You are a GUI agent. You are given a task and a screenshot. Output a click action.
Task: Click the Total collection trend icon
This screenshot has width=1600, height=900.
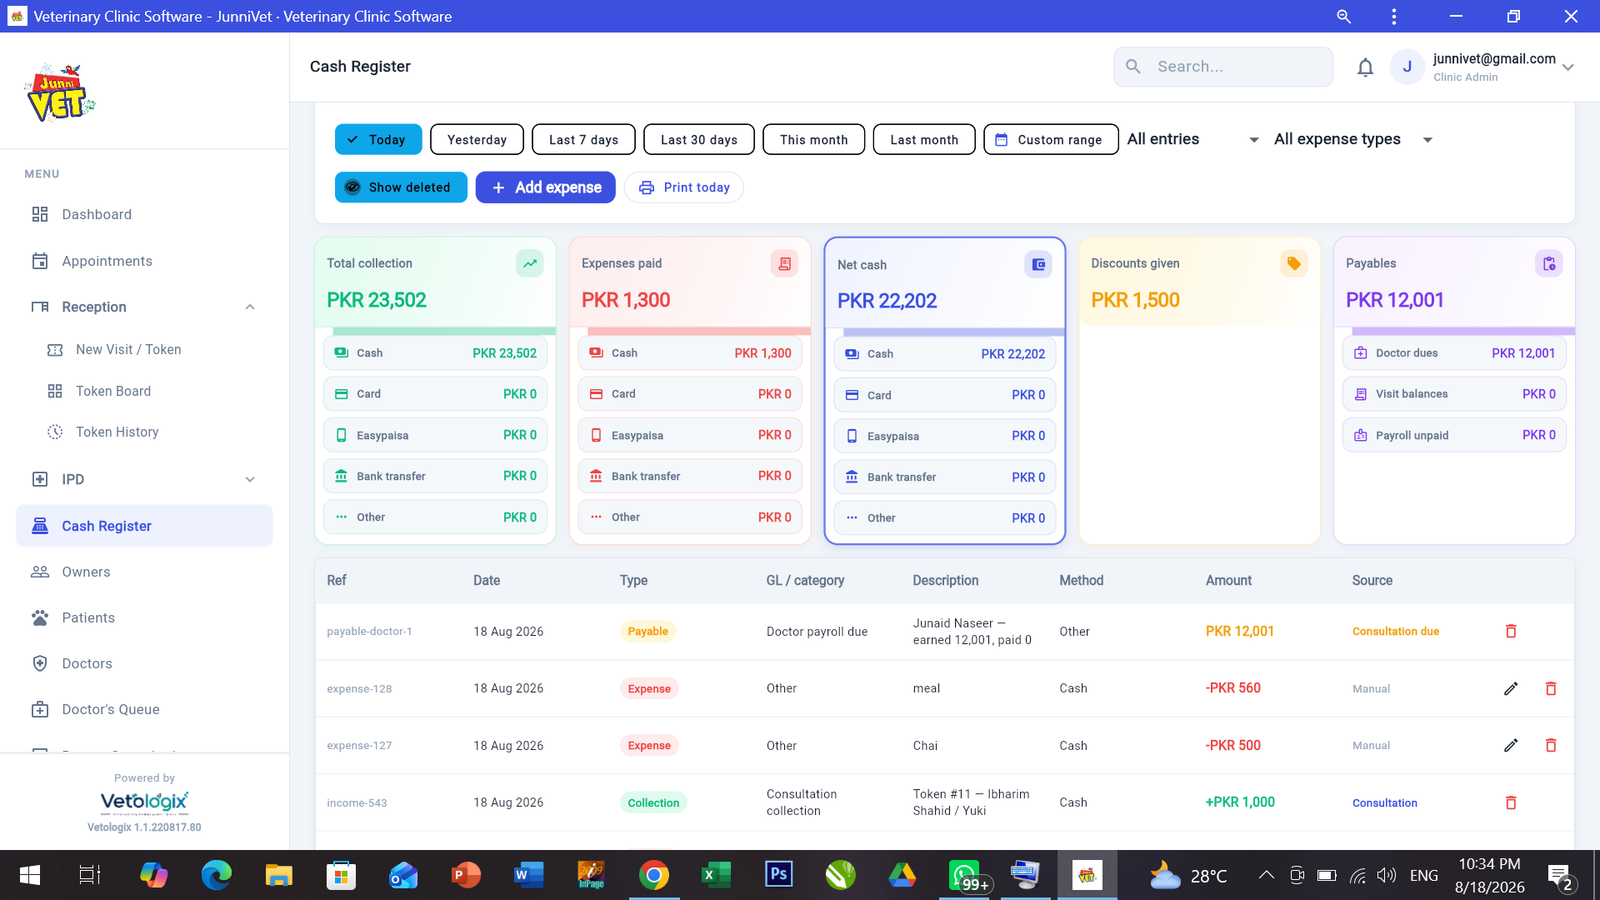pos(530,263)
